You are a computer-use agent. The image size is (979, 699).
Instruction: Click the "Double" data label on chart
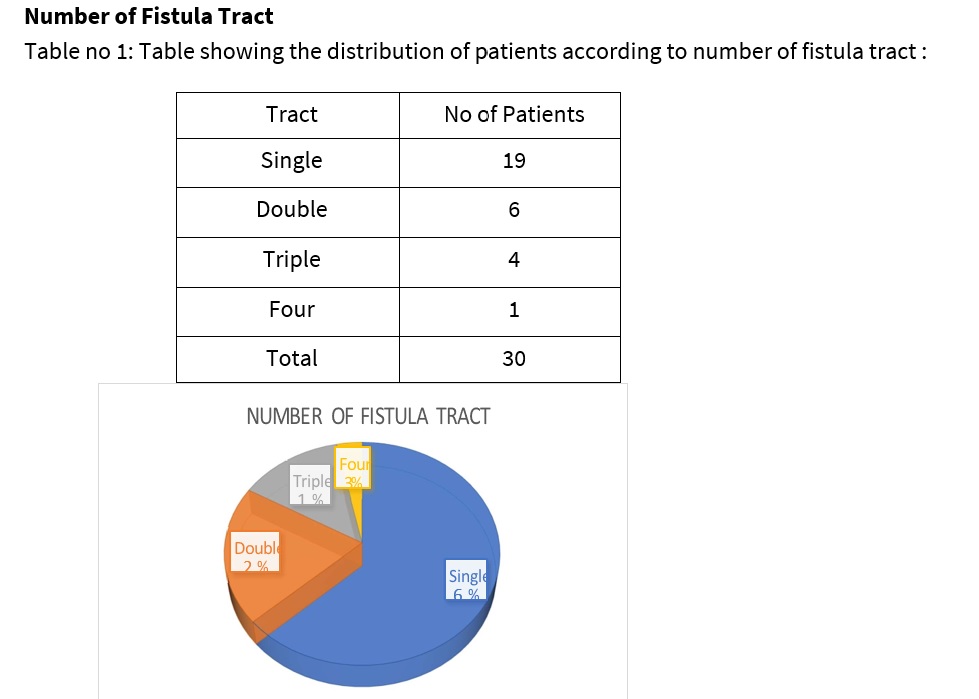coord(255,555)
